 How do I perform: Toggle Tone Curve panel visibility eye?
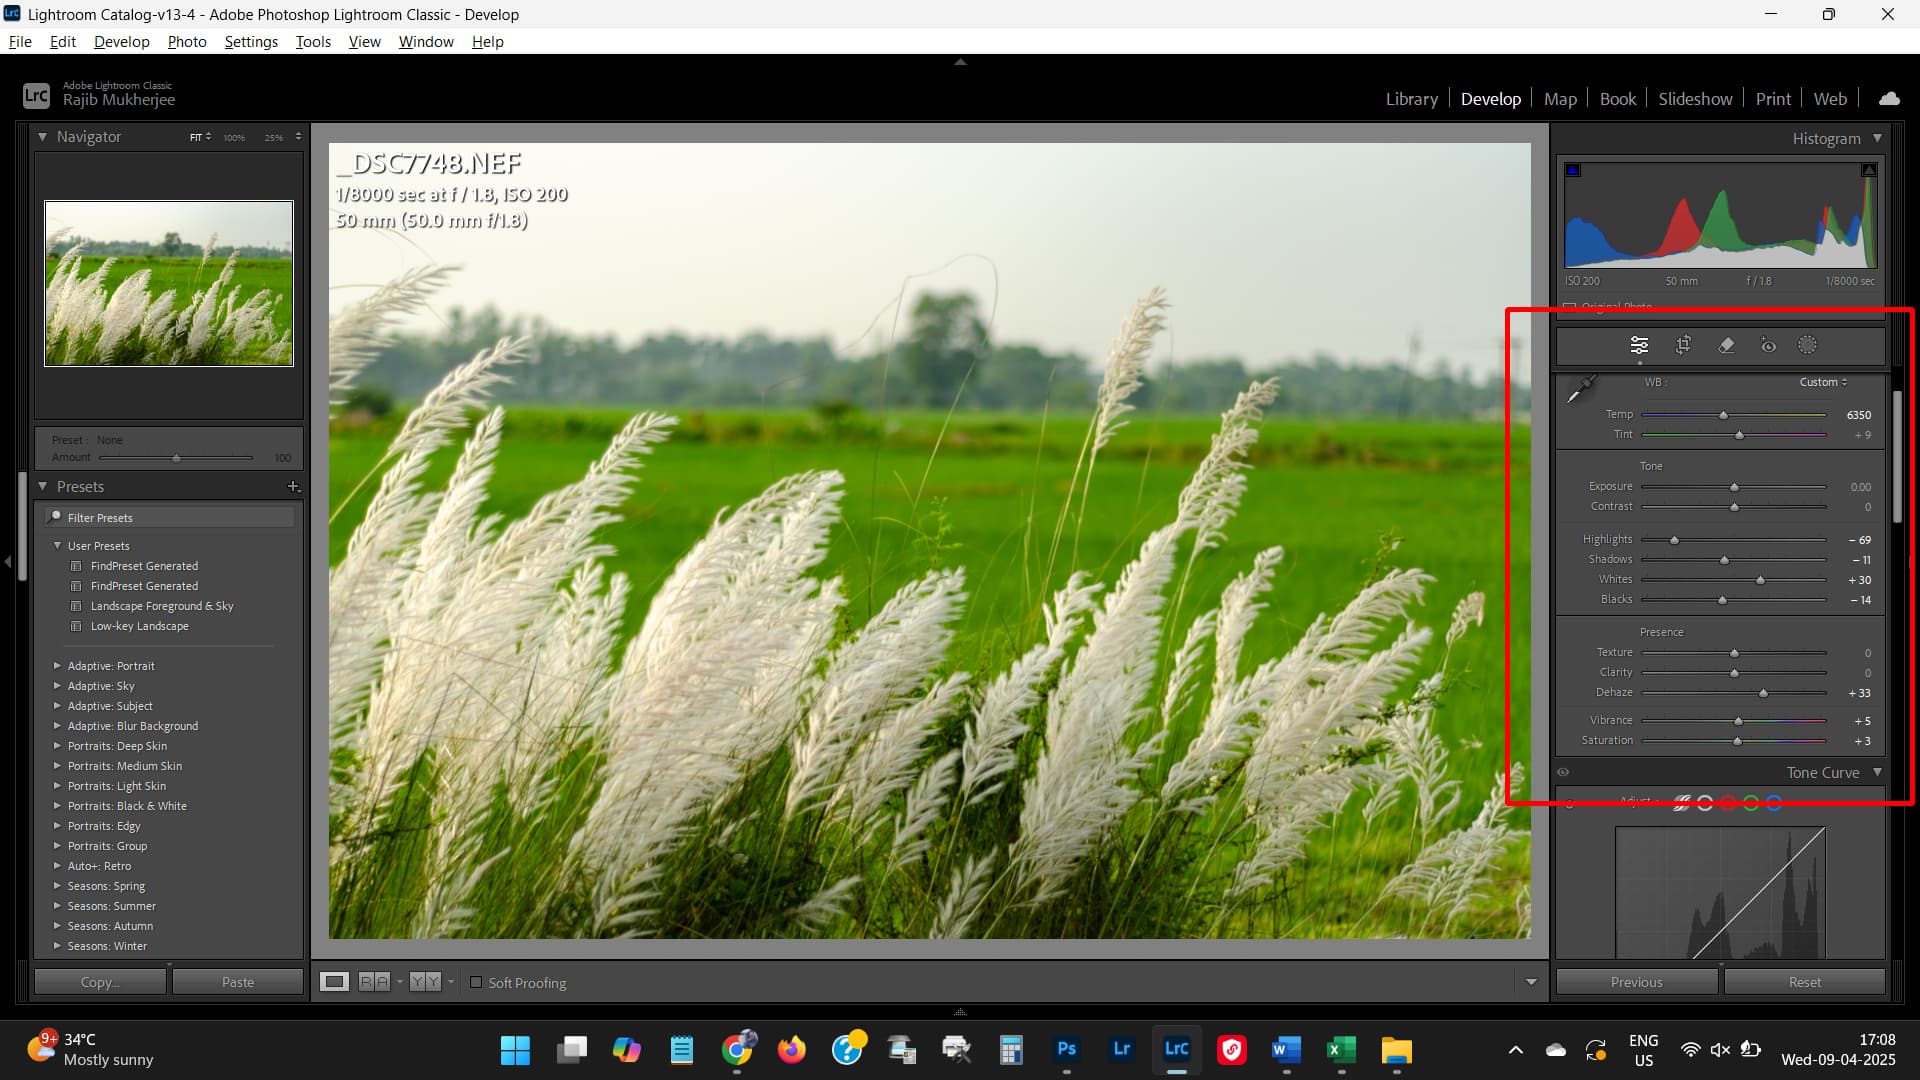[1564, 772]
